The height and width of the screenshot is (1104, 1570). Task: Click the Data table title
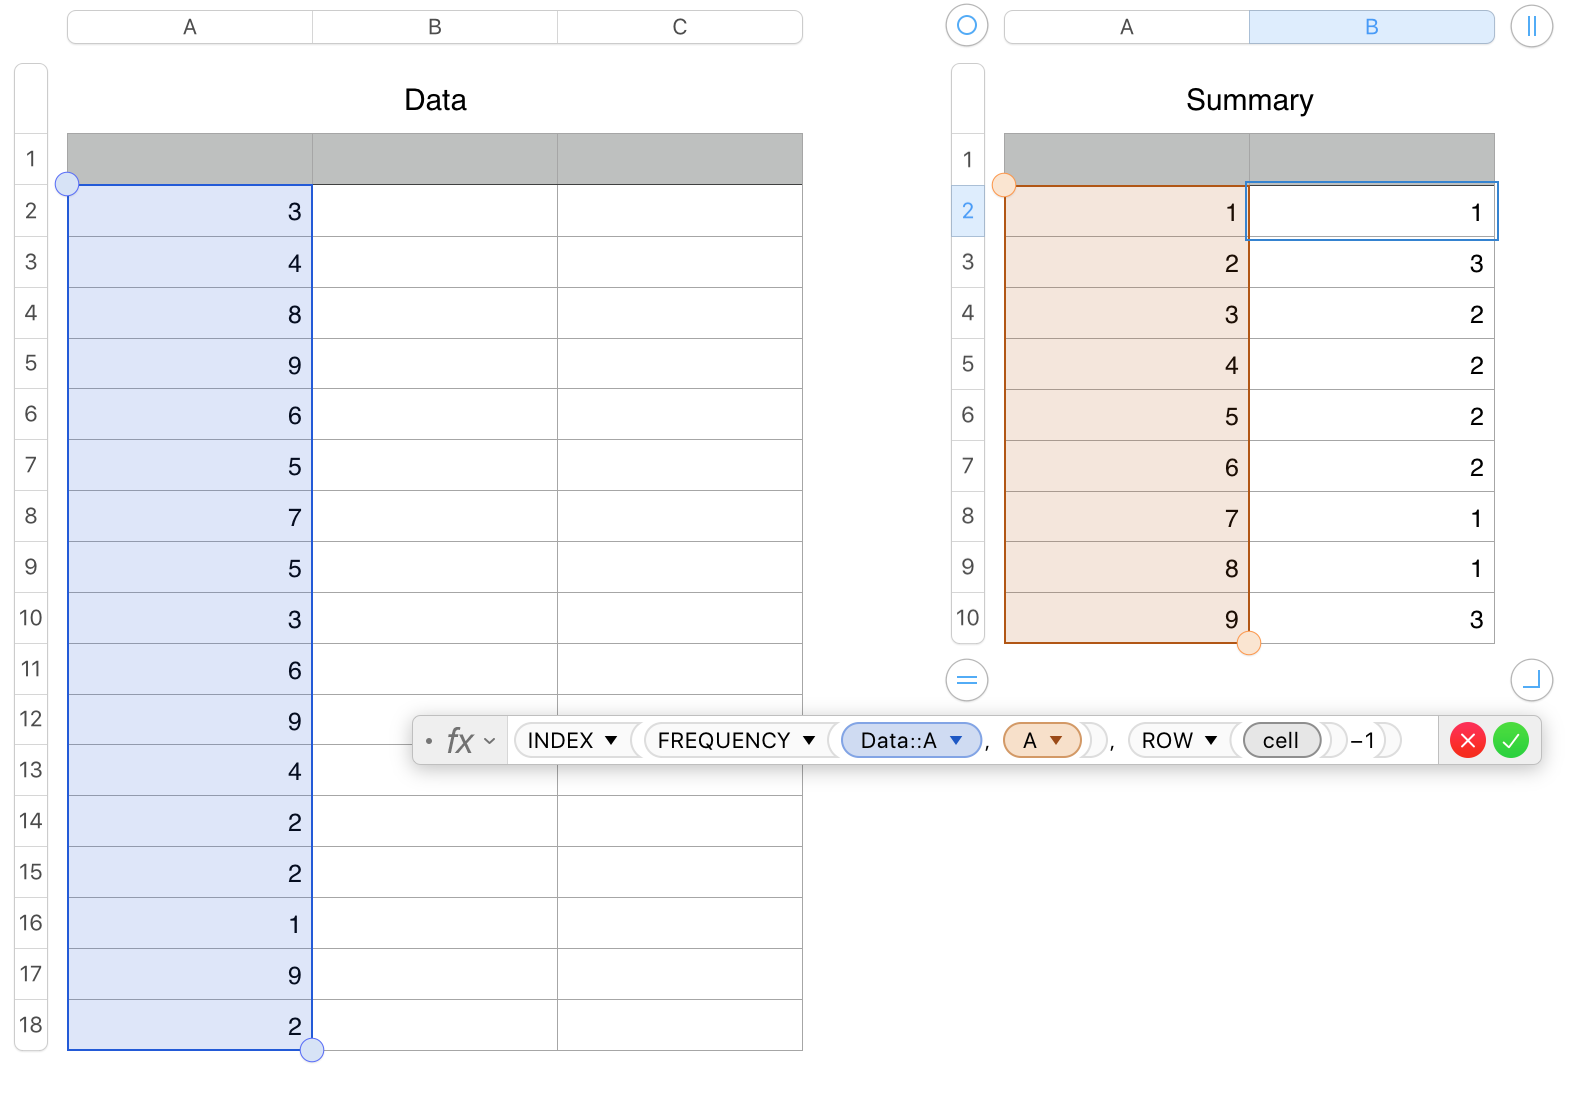coord(435,100)
